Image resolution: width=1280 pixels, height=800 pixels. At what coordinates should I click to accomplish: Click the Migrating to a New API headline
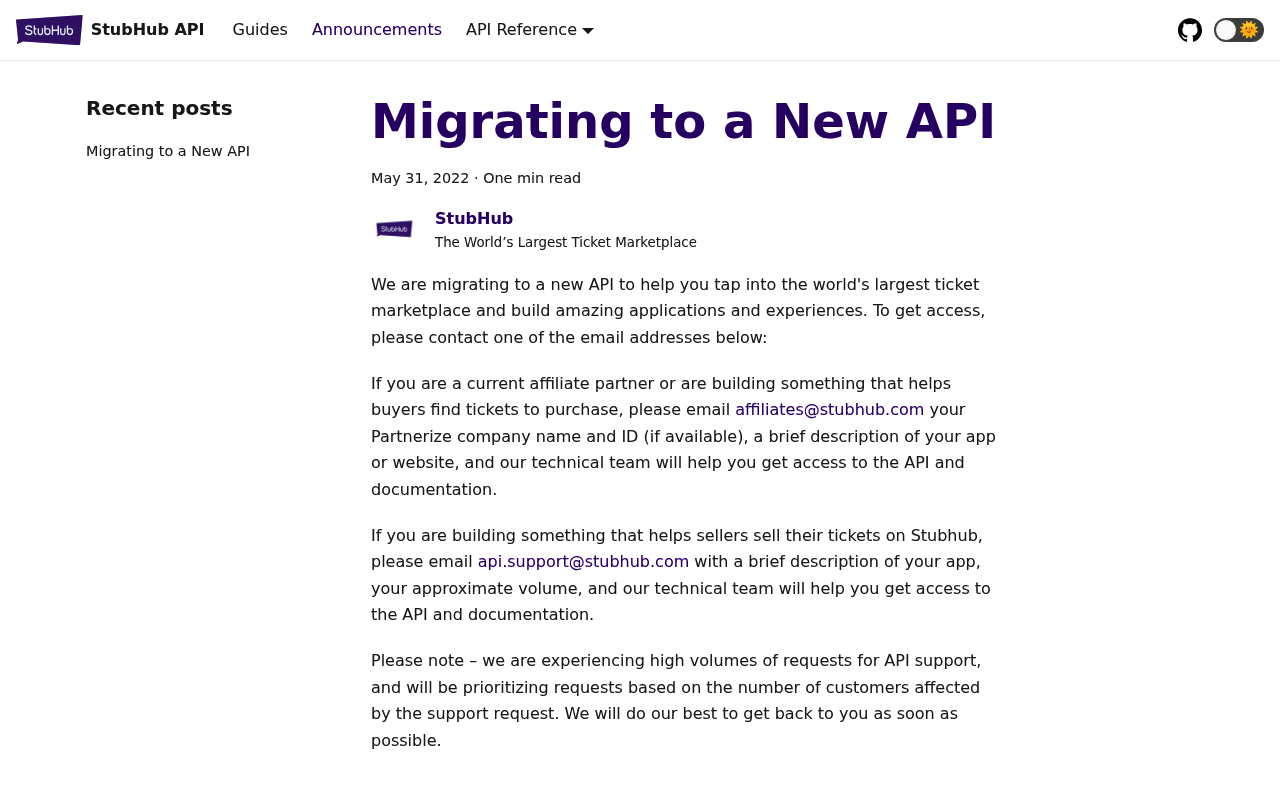tap(683, 121)
